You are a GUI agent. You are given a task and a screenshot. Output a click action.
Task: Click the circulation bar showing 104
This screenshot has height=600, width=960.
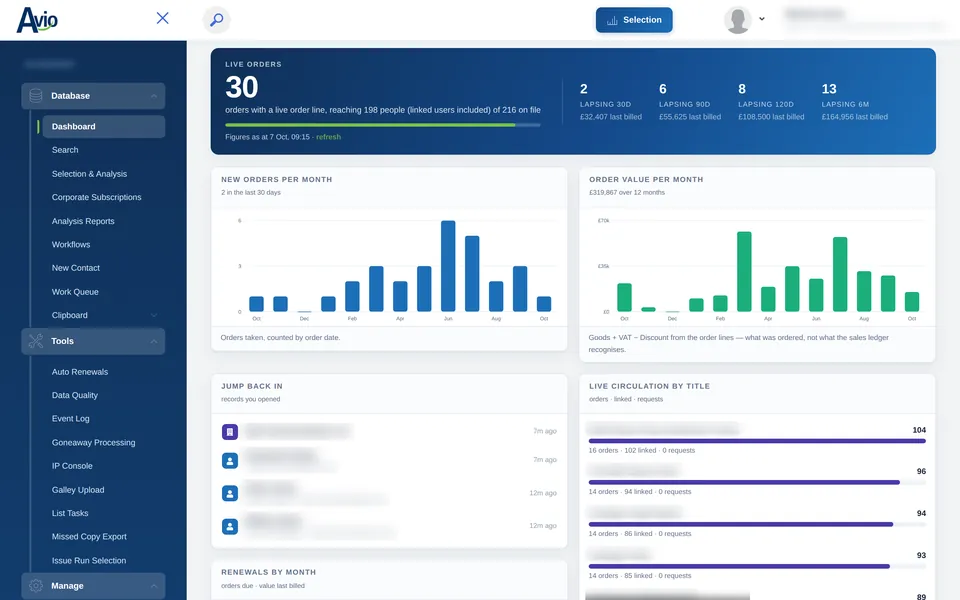pos(757,441)
